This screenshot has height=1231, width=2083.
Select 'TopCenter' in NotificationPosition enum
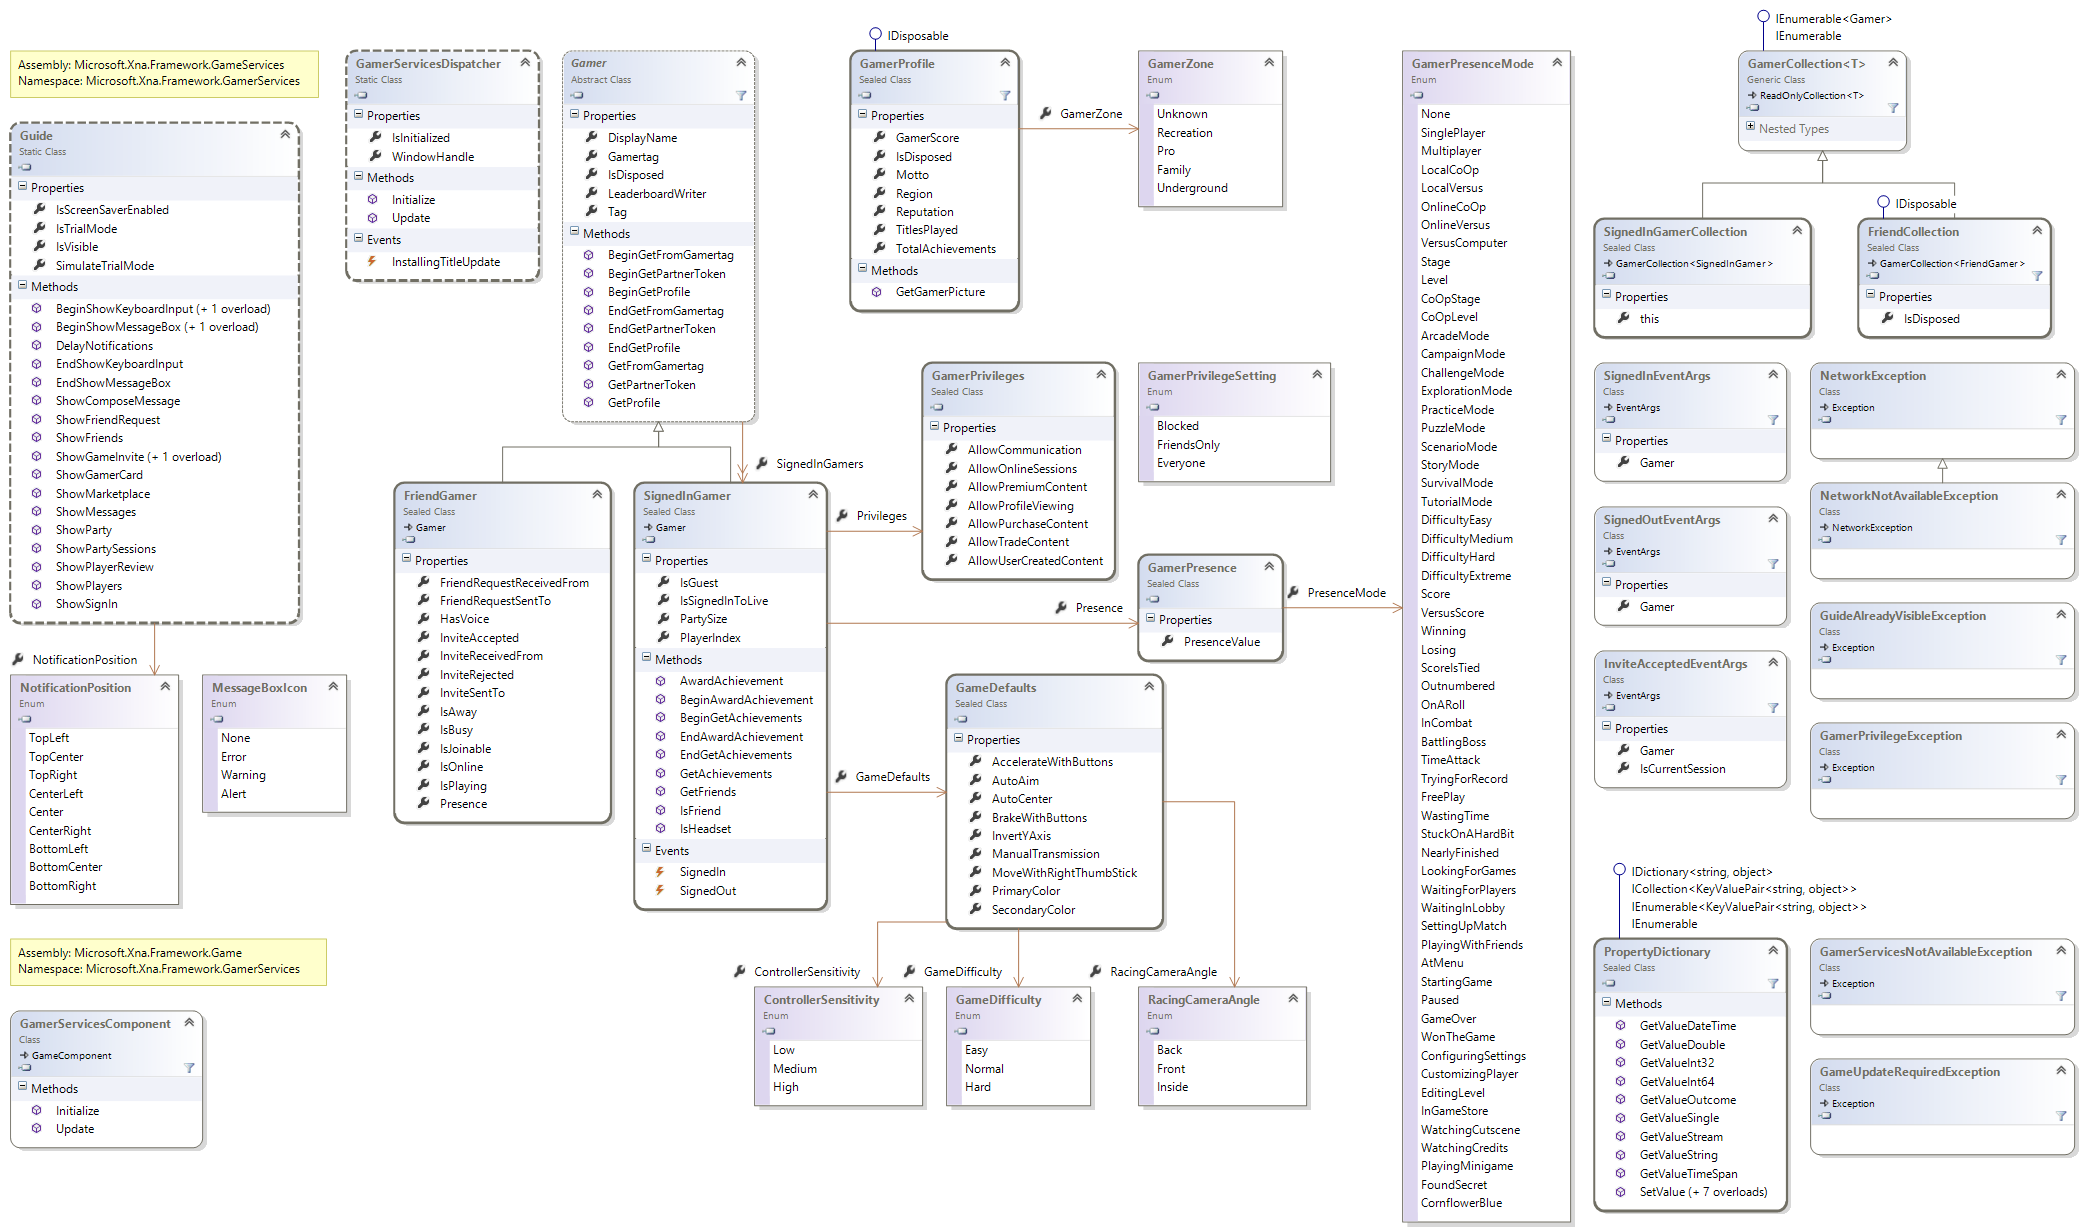(x=56, y=757)
